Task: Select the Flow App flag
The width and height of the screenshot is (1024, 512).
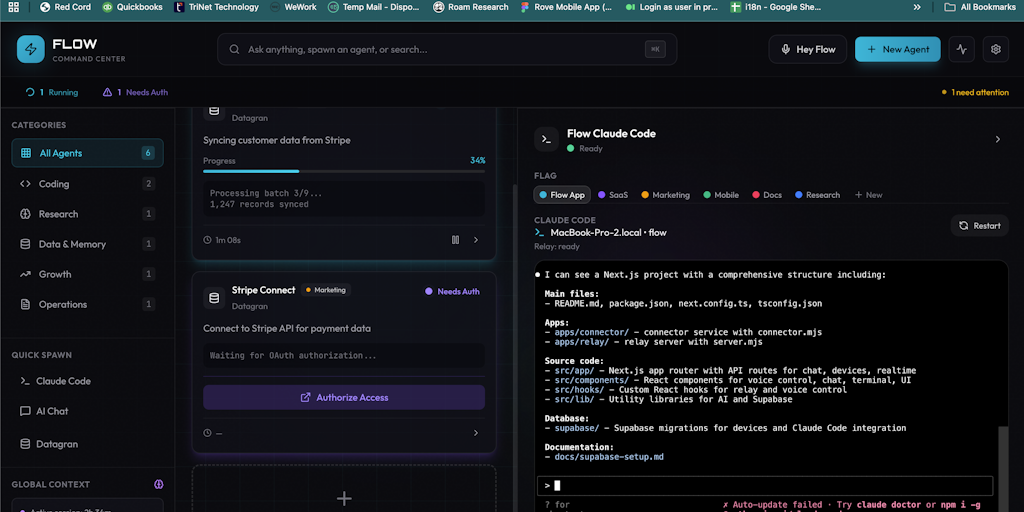Action: point(562,195)
